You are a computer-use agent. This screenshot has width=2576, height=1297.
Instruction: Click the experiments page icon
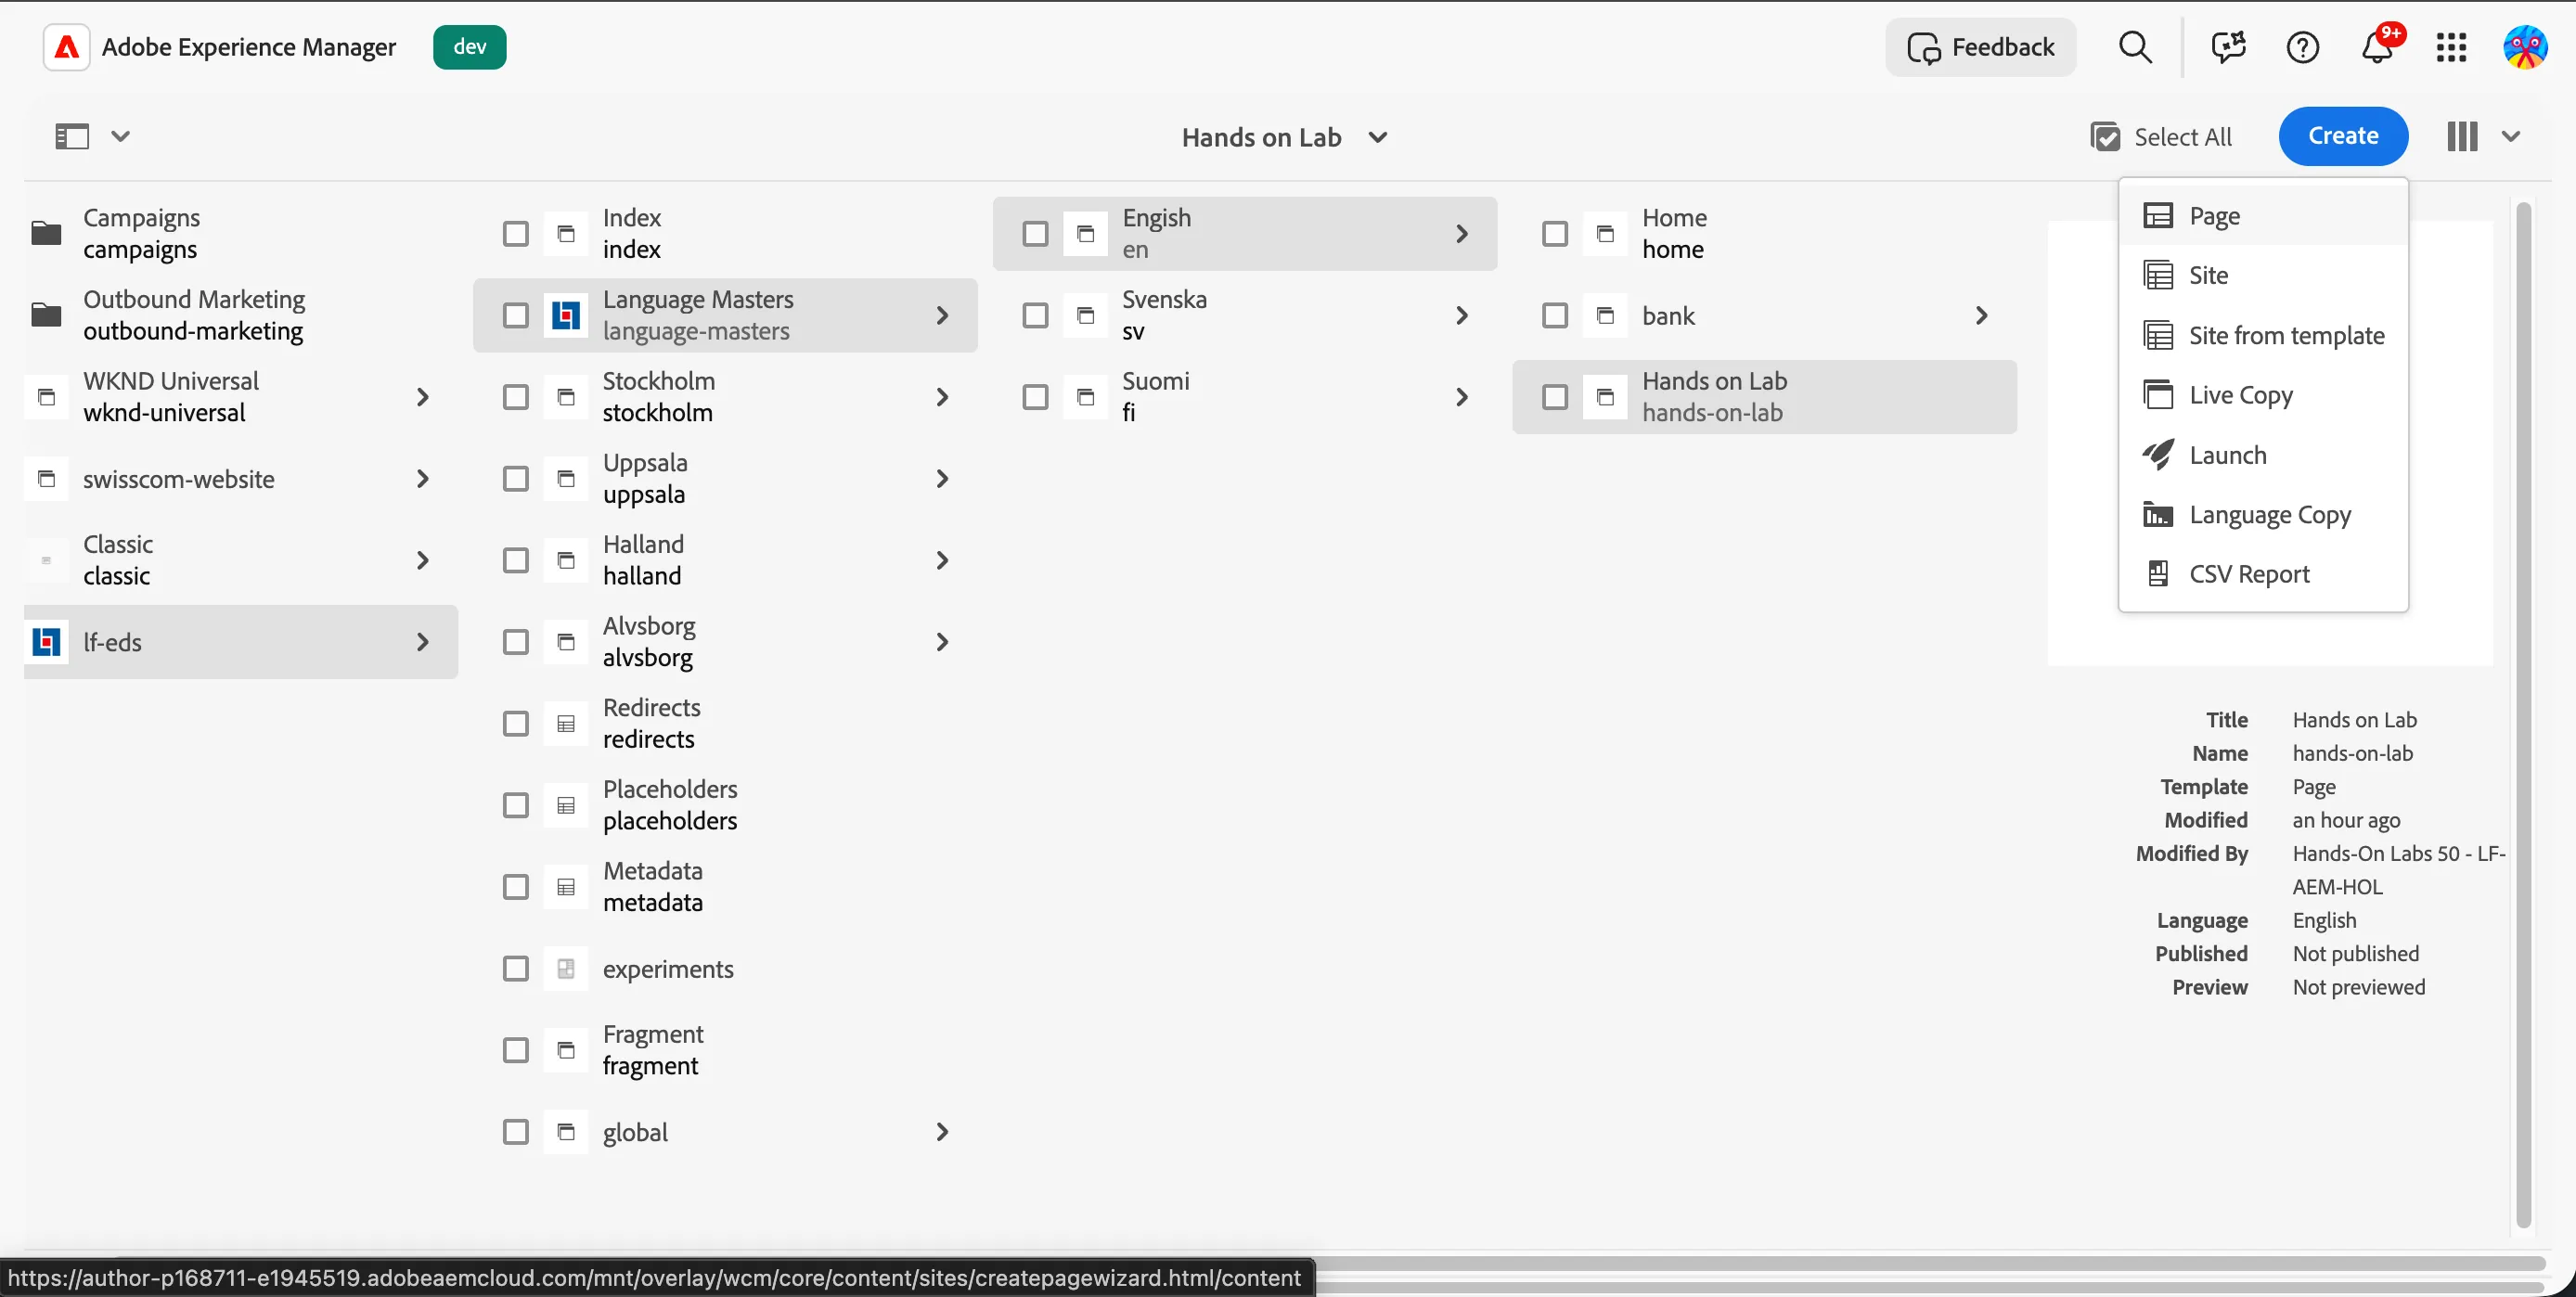(x=566, y=969)
